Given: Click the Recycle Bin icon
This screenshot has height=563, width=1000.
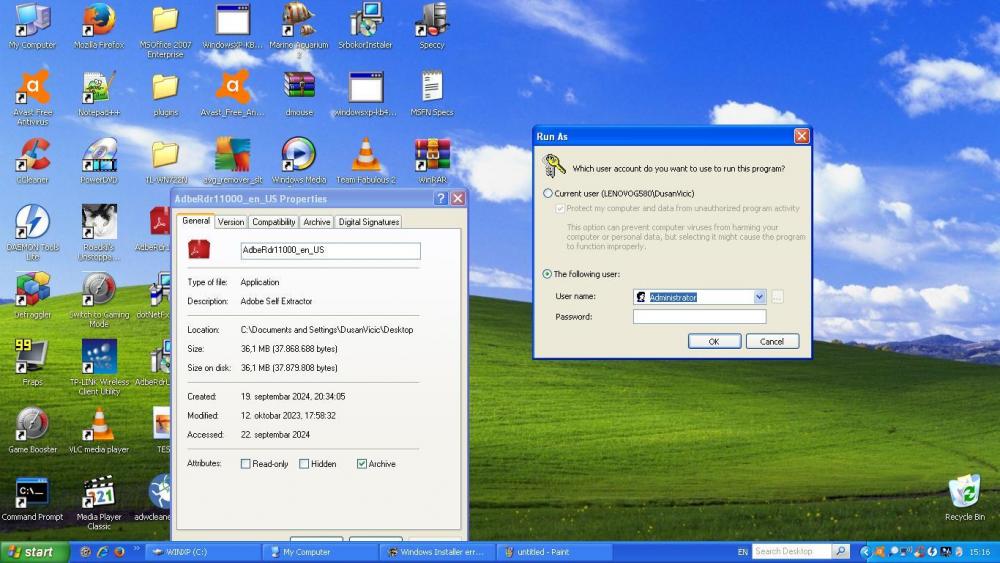Looking at the screenshot, I should [964, 492].
